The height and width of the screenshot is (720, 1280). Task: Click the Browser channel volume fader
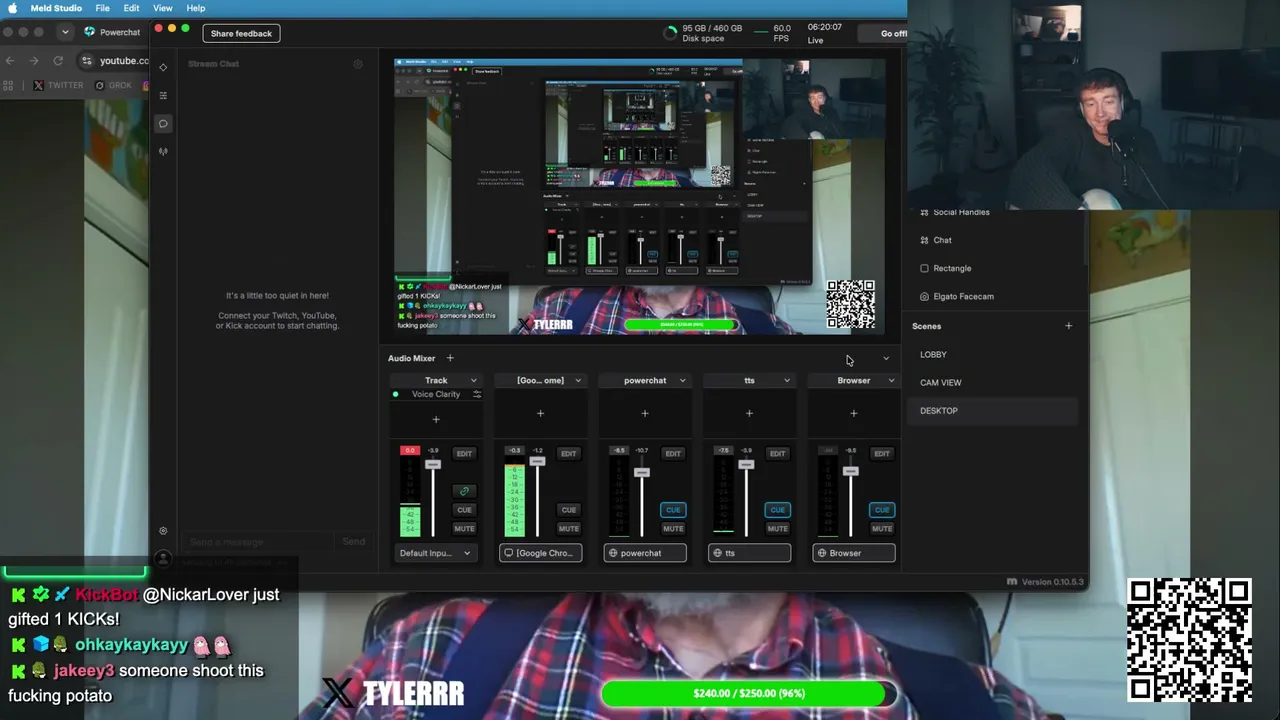coord(850,471)
